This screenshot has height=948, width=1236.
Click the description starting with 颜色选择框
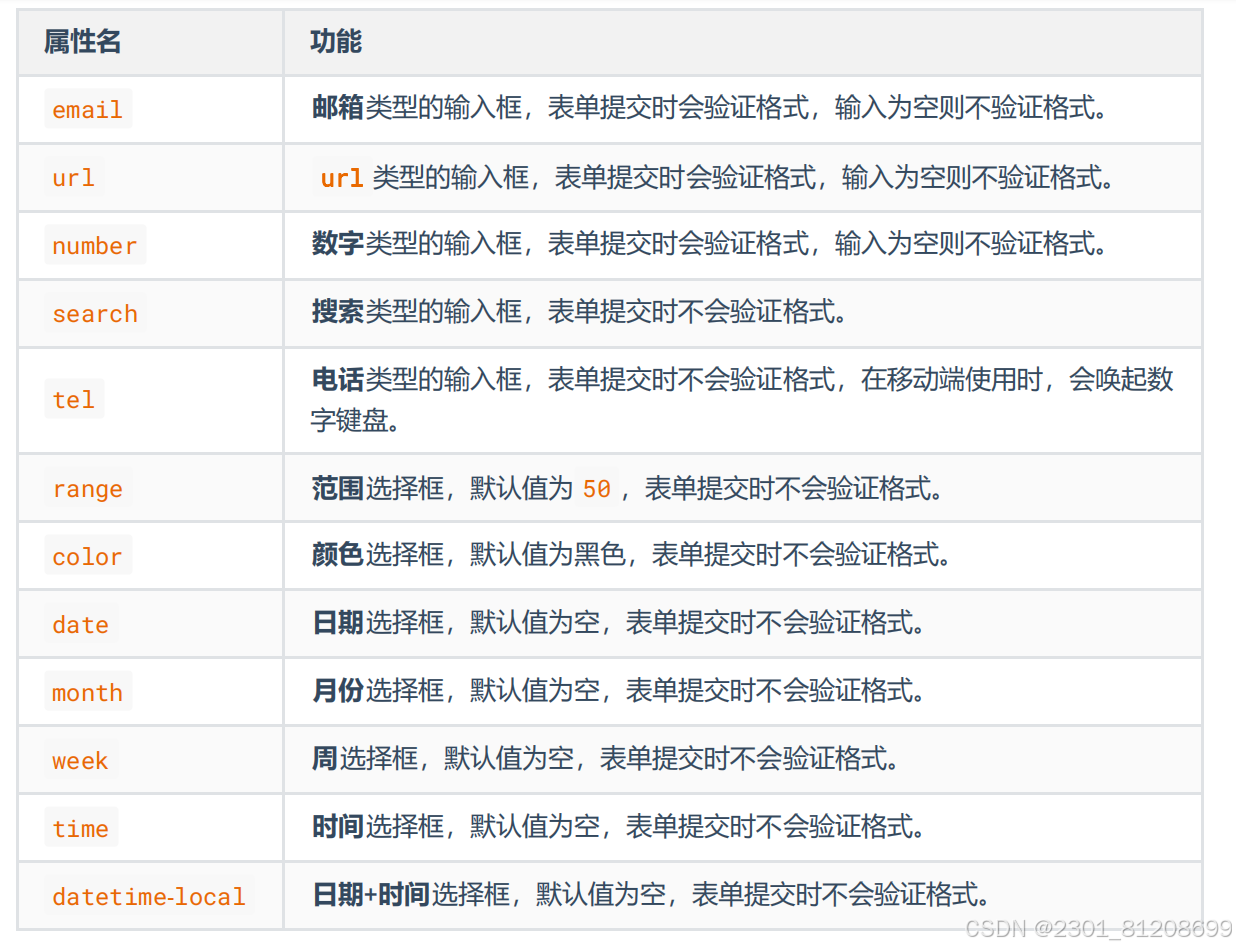631,555
